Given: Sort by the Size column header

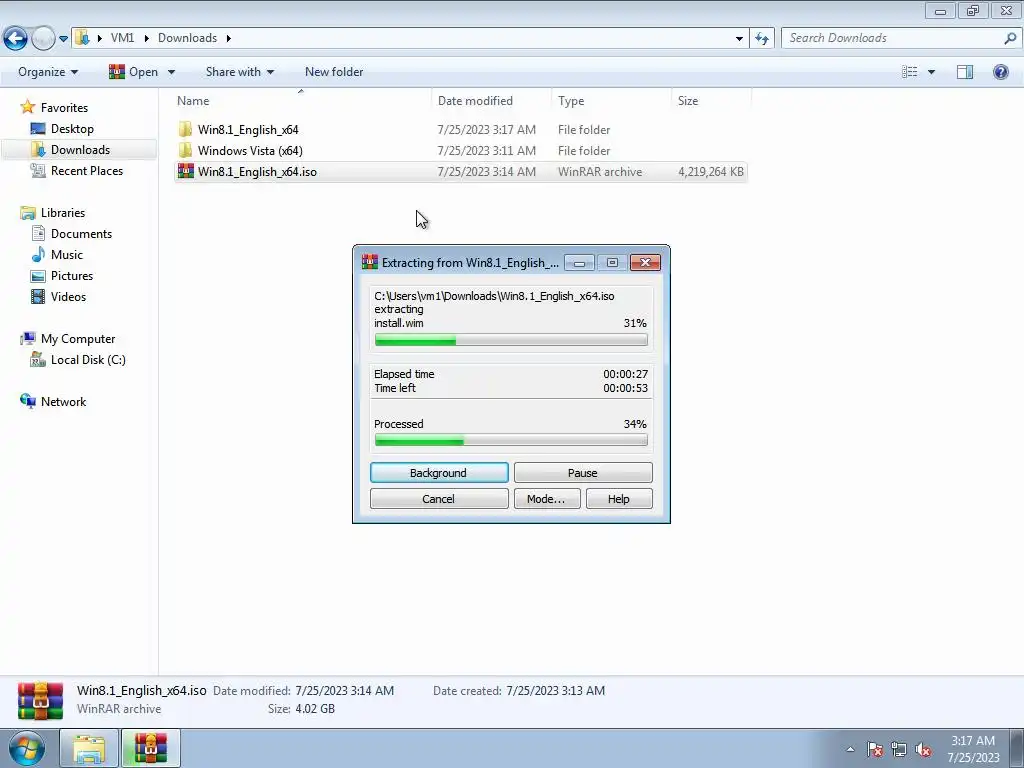Looking at the screenshot, I should [x=711, y=101].
